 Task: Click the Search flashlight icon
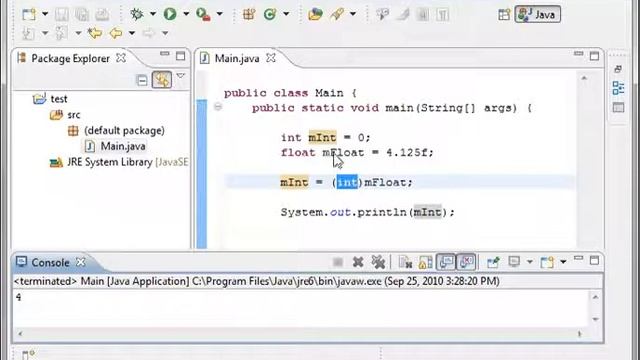point(337,15)
